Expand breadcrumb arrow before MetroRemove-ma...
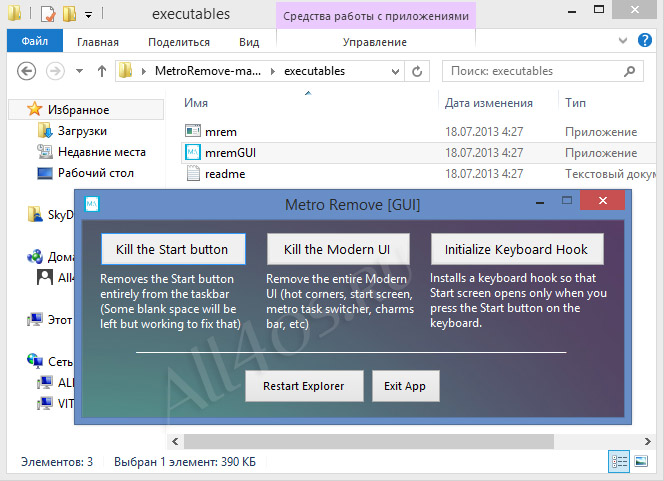The image size is (664, 481). coord(144,71)
